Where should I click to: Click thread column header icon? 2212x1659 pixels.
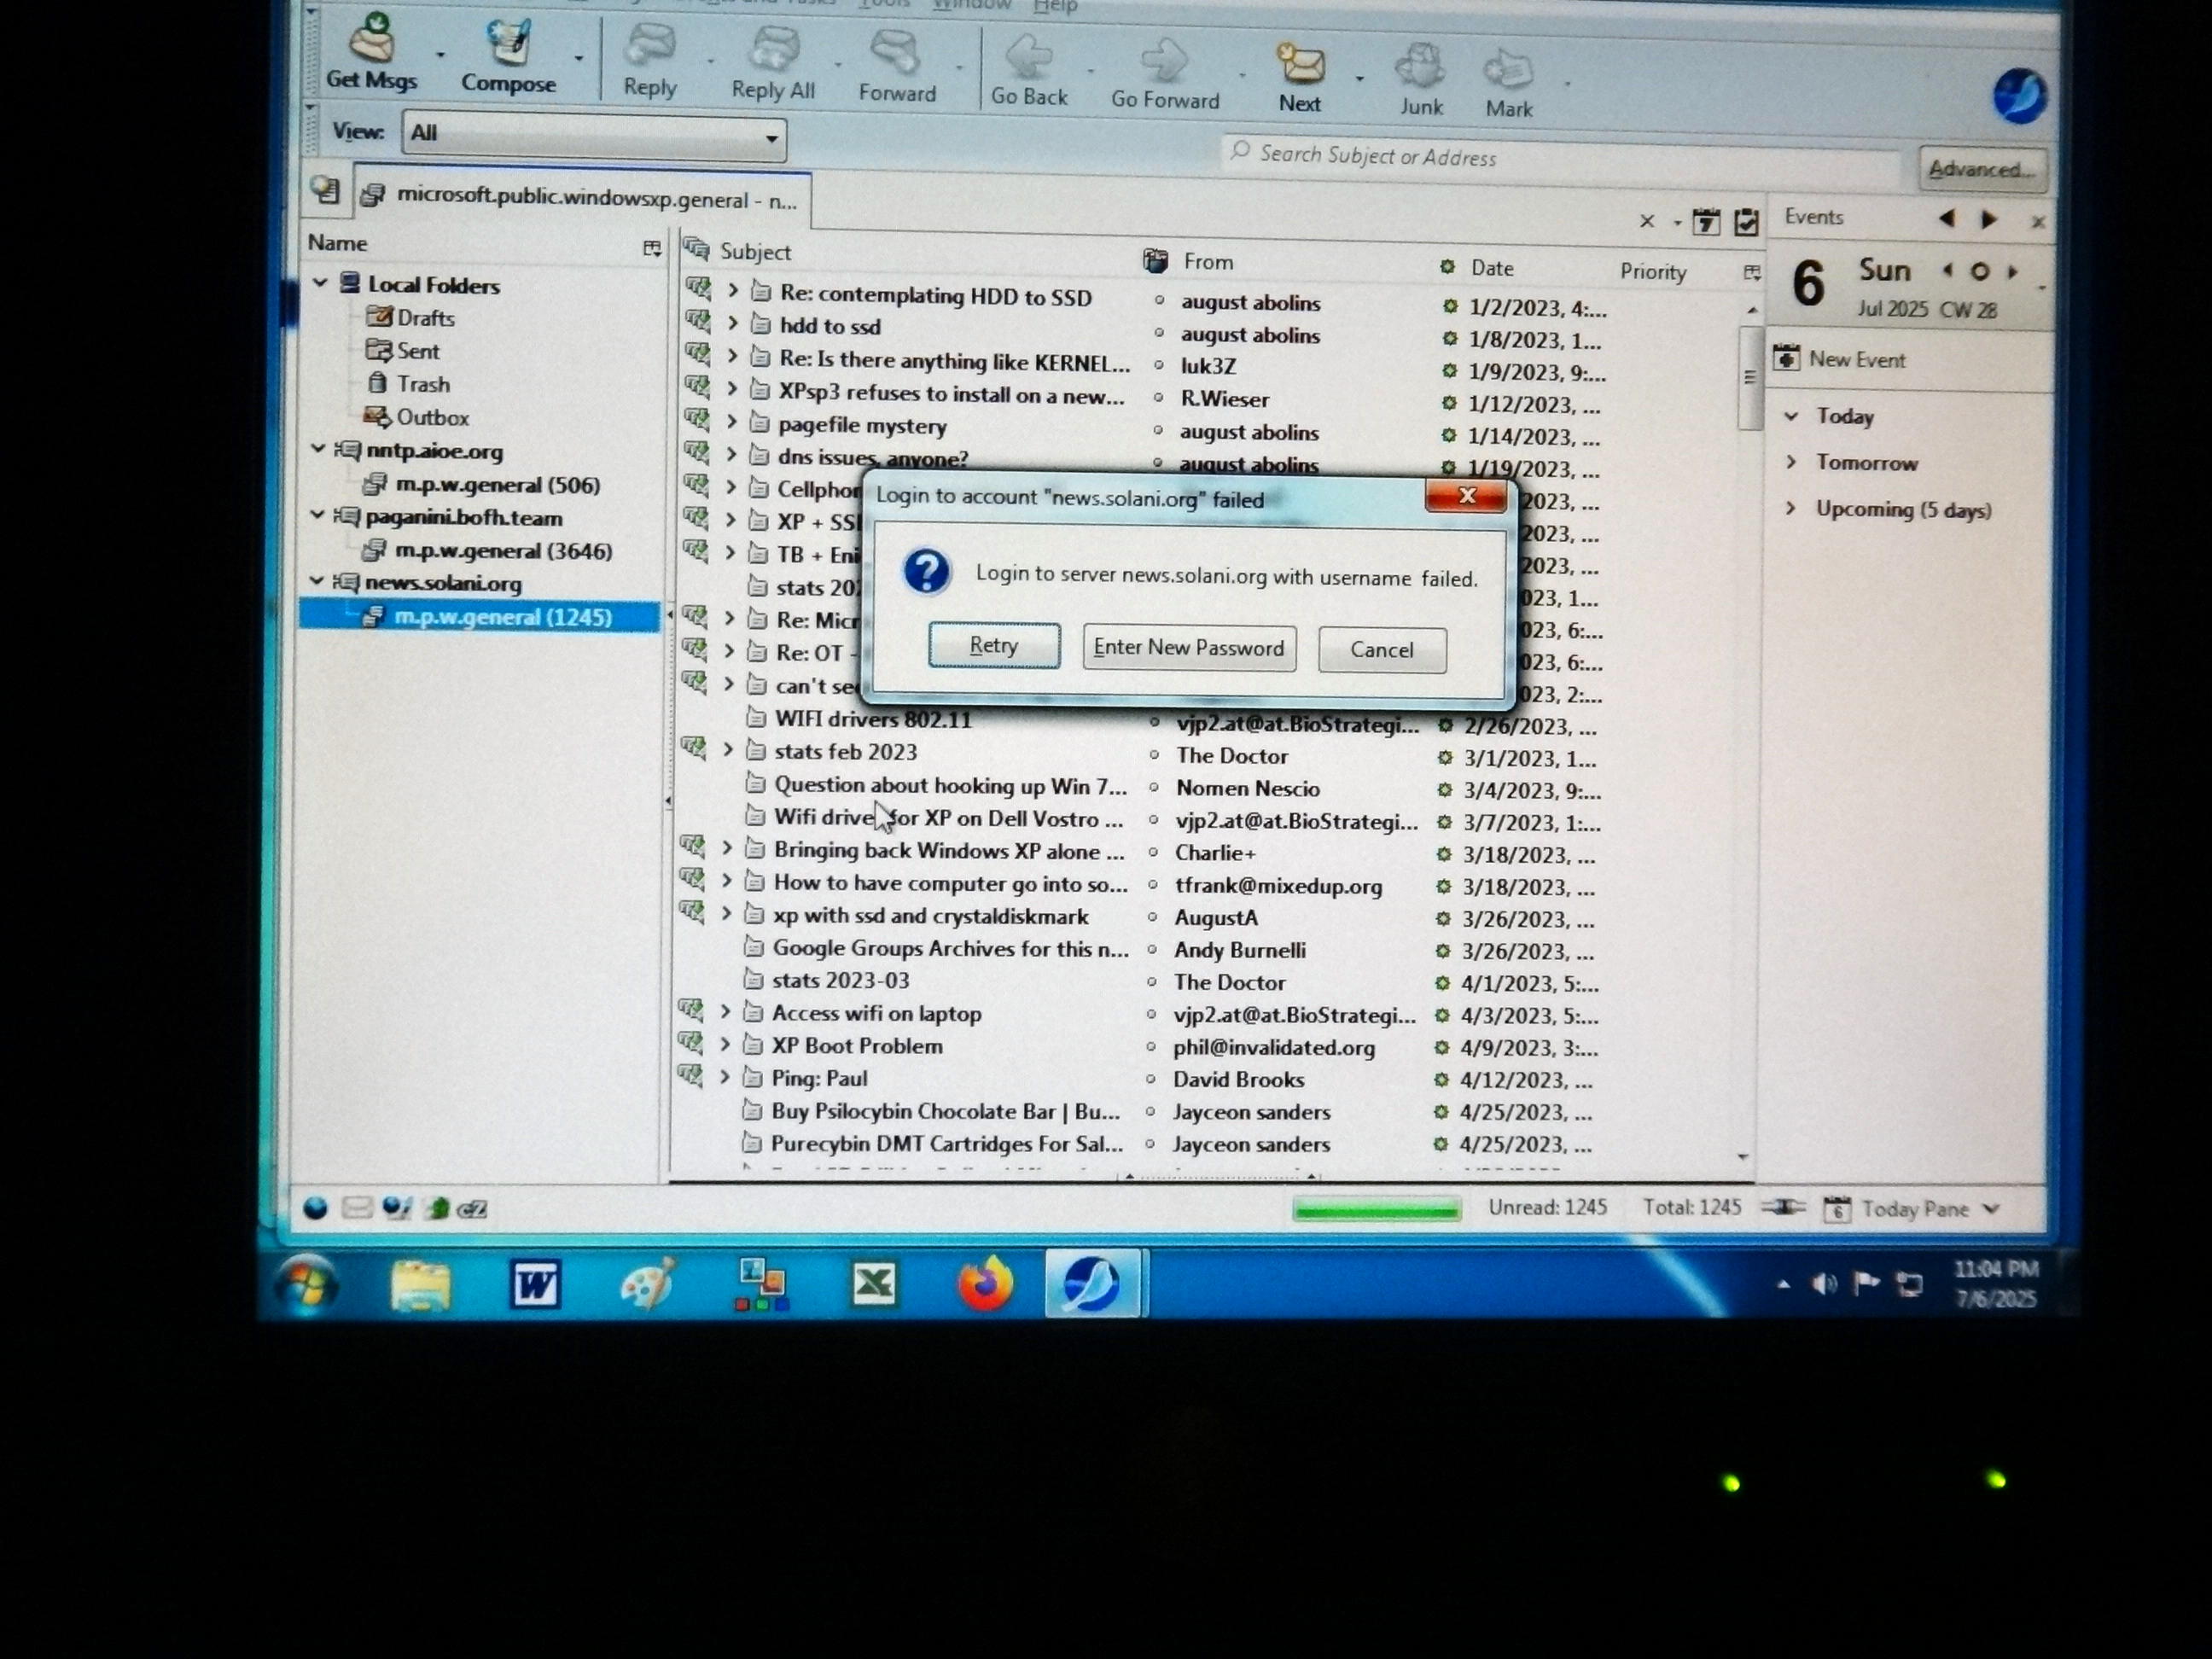pyautogui.click(x=697, y=249)
